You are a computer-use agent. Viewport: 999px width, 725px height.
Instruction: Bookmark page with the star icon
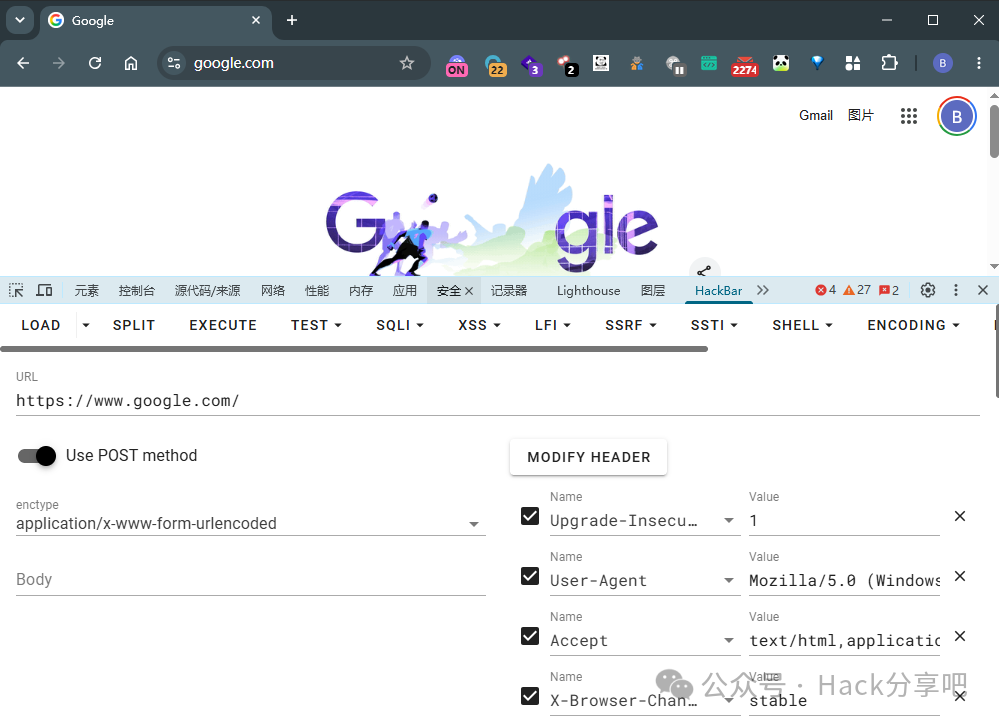pyautogui.click(x=406, y=63)
